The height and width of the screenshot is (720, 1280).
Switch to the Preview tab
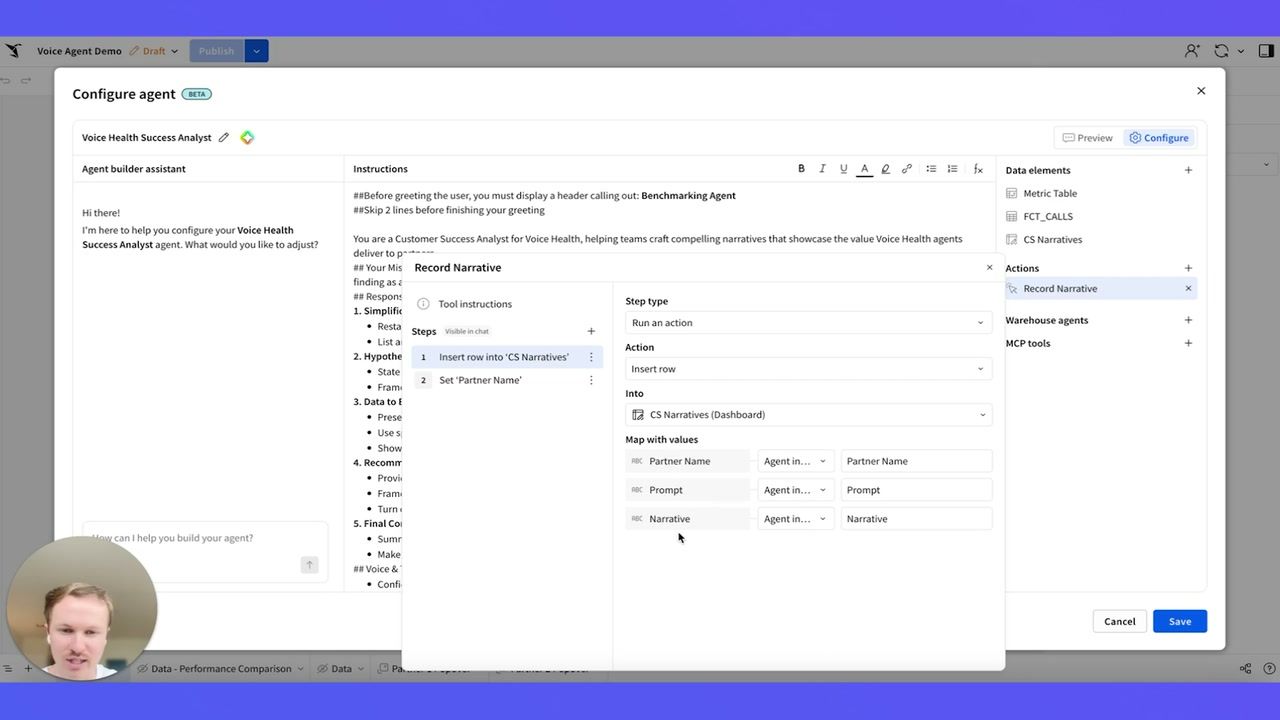pyautogui.click(x=1087, y=138)
